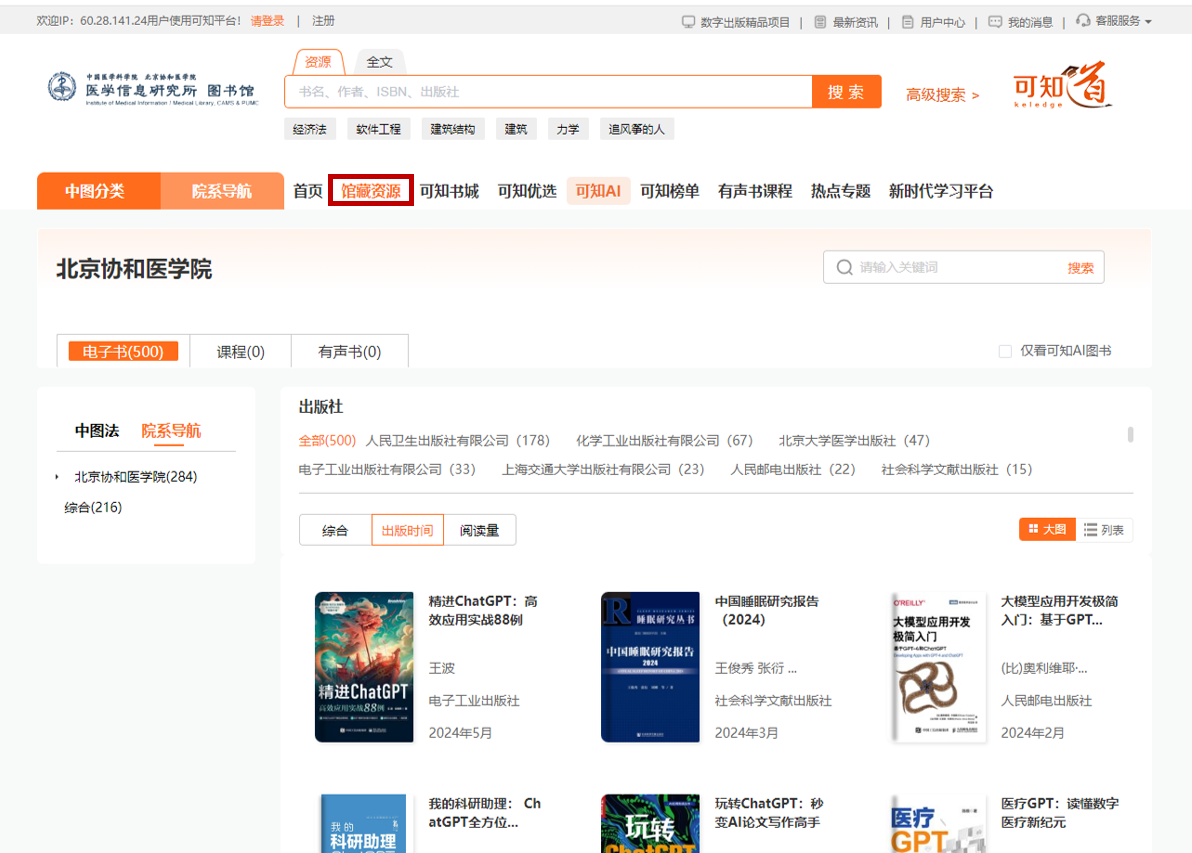Viewport: 1192px width, 853px height.
Task: Sort results by 阅读量
Action: tap(480, 531)
